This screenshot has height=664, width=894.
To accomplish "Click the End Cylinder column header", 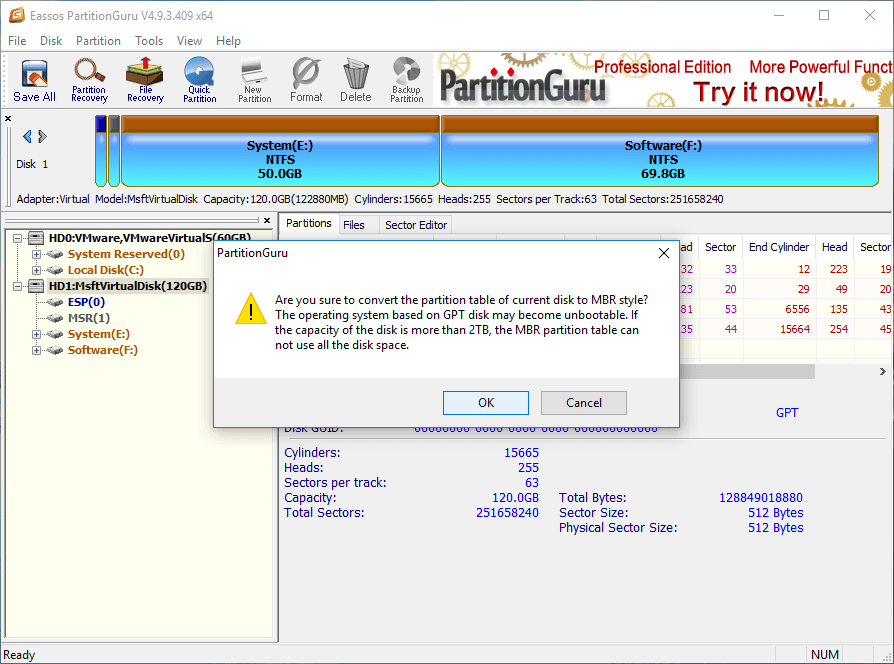I will [779, 247].
